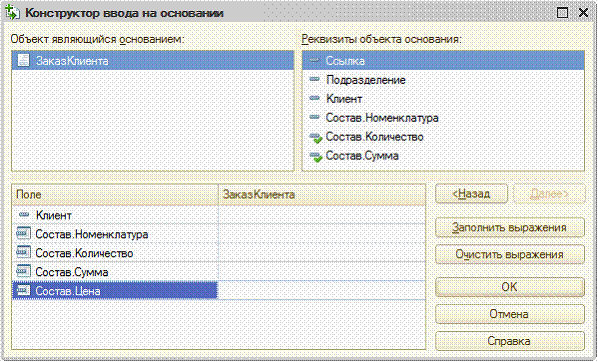598x362 pixels.
Task: Click the Клиент field icon in lower table
Action: (24, 215)
